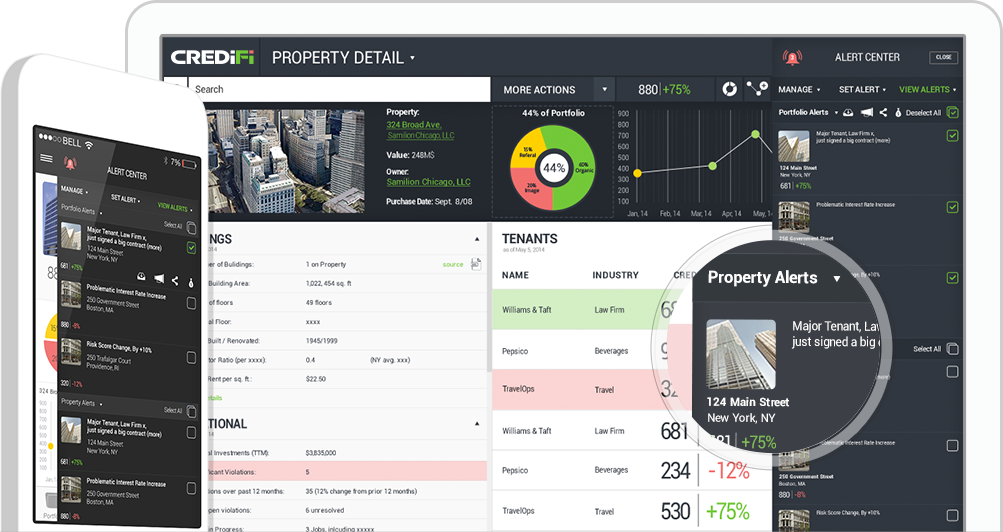Open the SET ALERT menu on the phone
1003x532 pixels.
click(x=125, y=199)
